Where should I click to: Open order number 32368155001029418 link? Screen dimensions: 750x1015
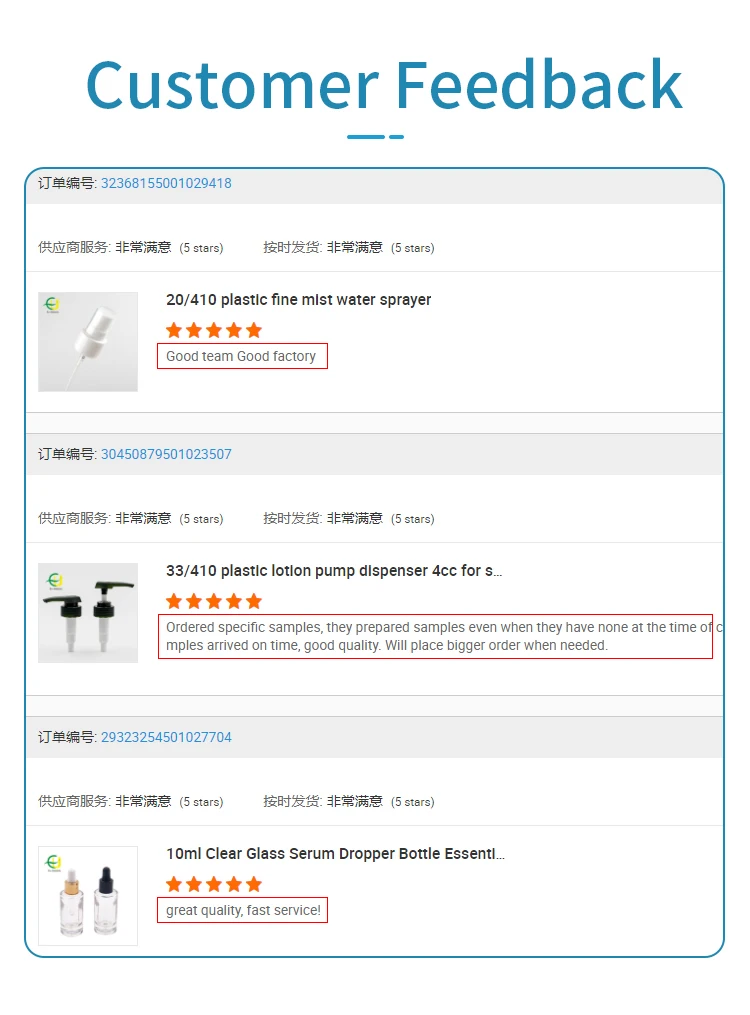(166, 183)
